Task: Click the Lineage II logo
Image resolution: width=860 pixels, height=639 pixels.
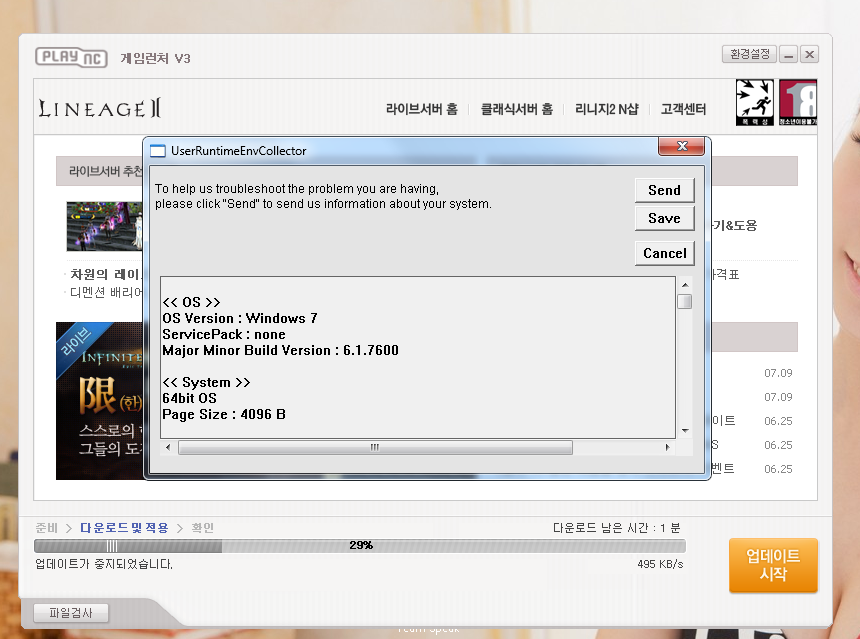Action: (100, 109)
